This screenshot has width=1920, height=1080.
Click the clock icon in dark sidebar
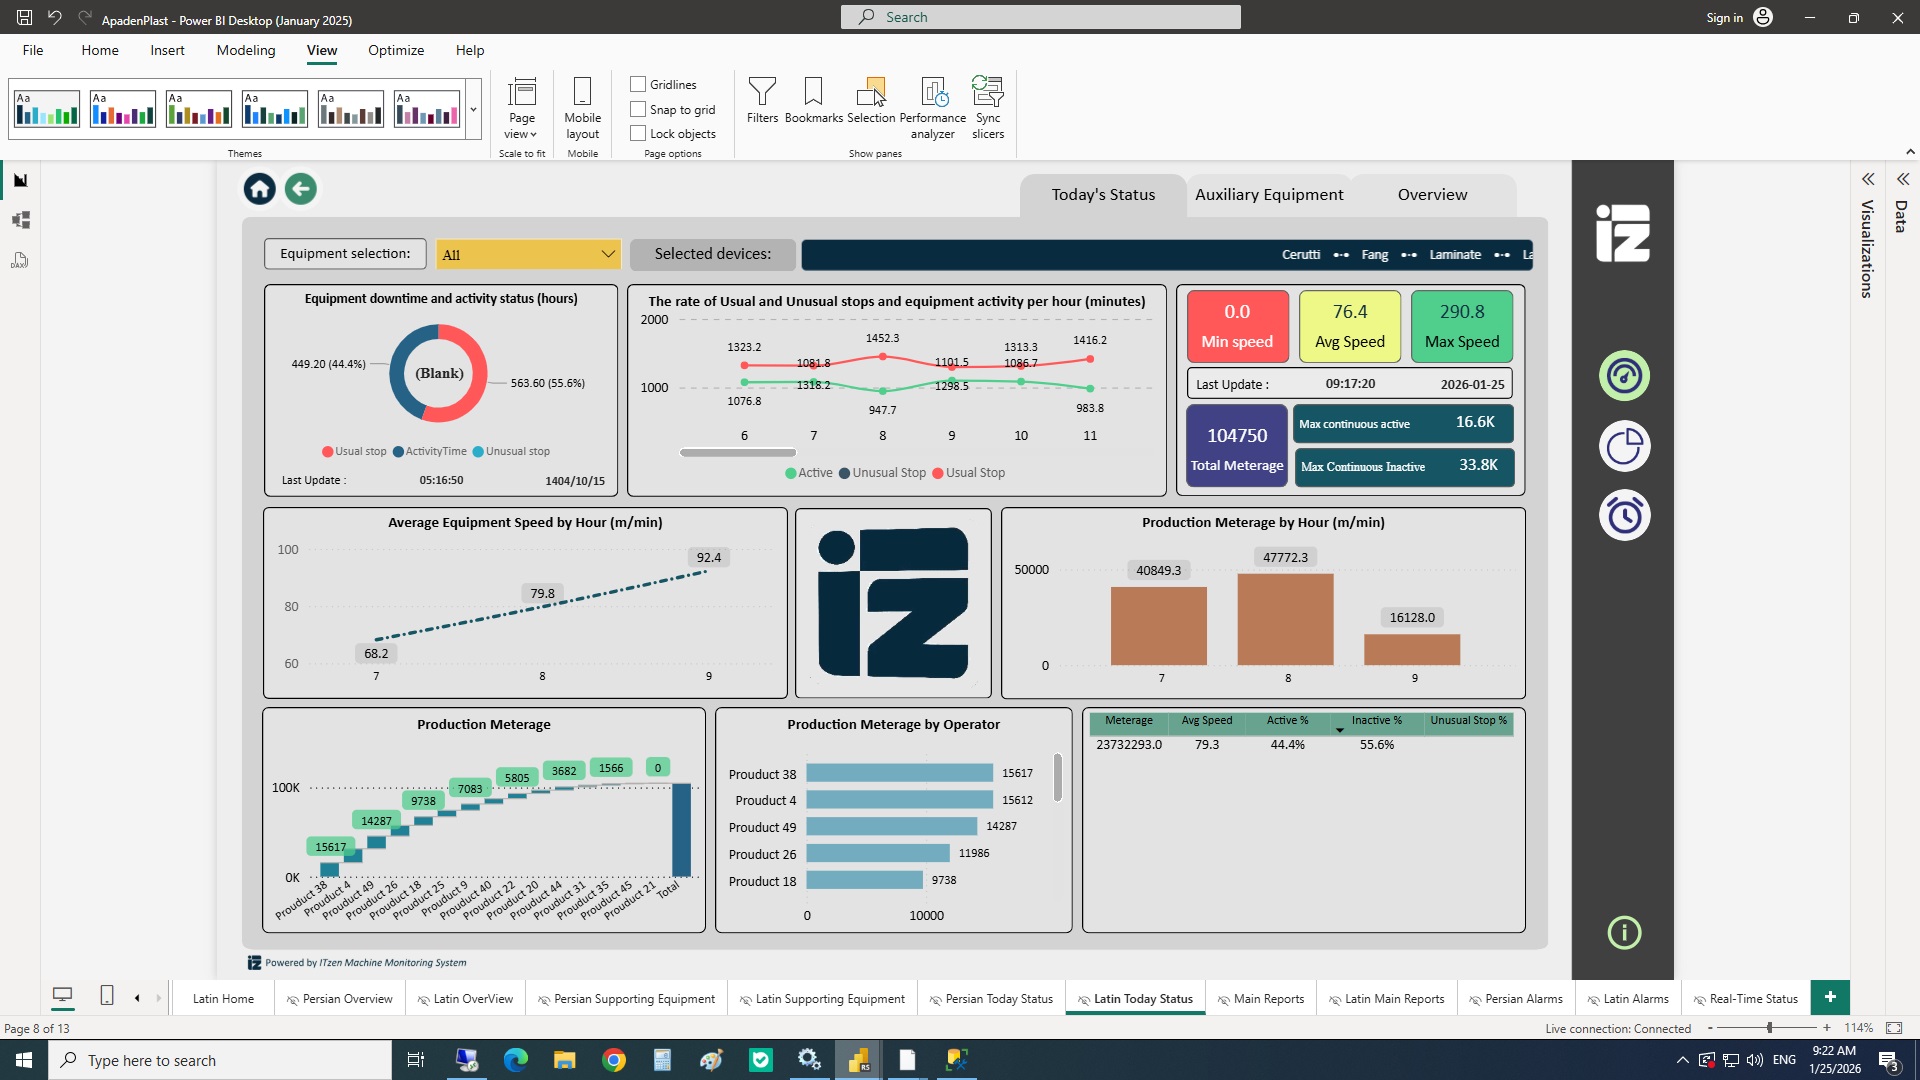pos(1624,516)
